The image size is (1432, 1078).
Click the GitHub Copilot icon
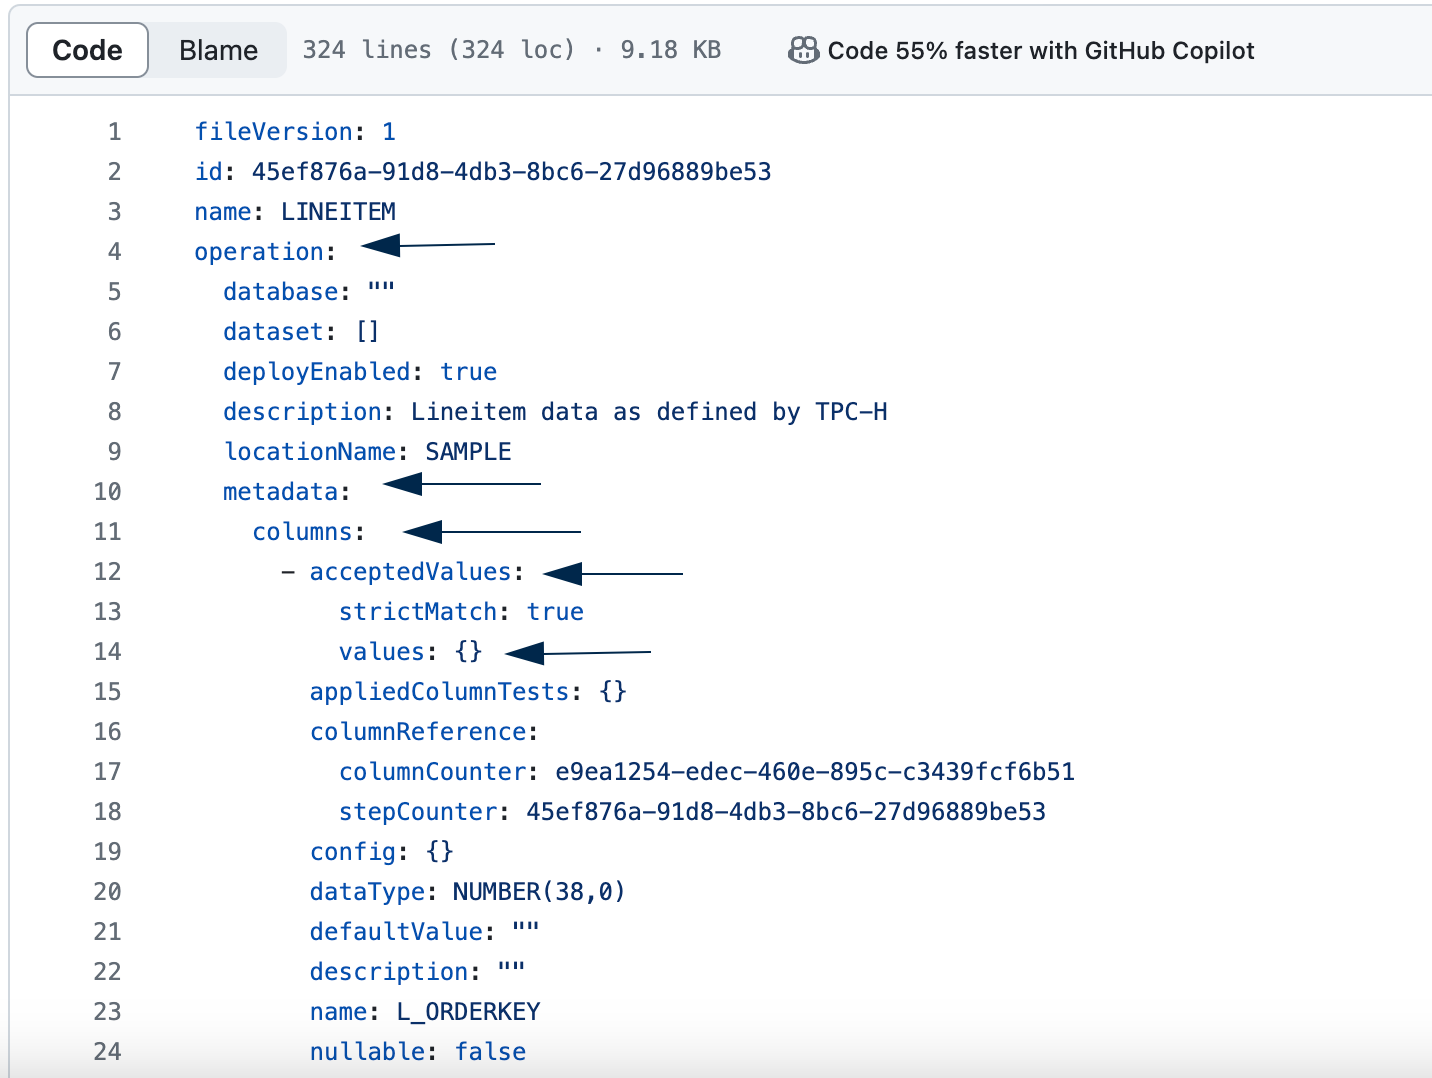pyautogui.click(x=803, y=50)
